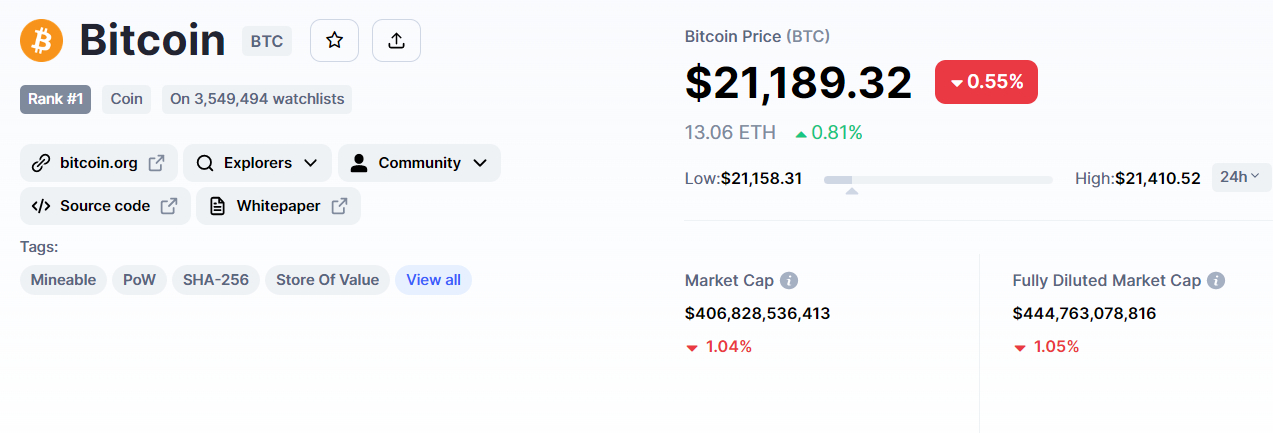Open the Source code link
This screenshot has width=1273, height=433.
click(105, 206)
